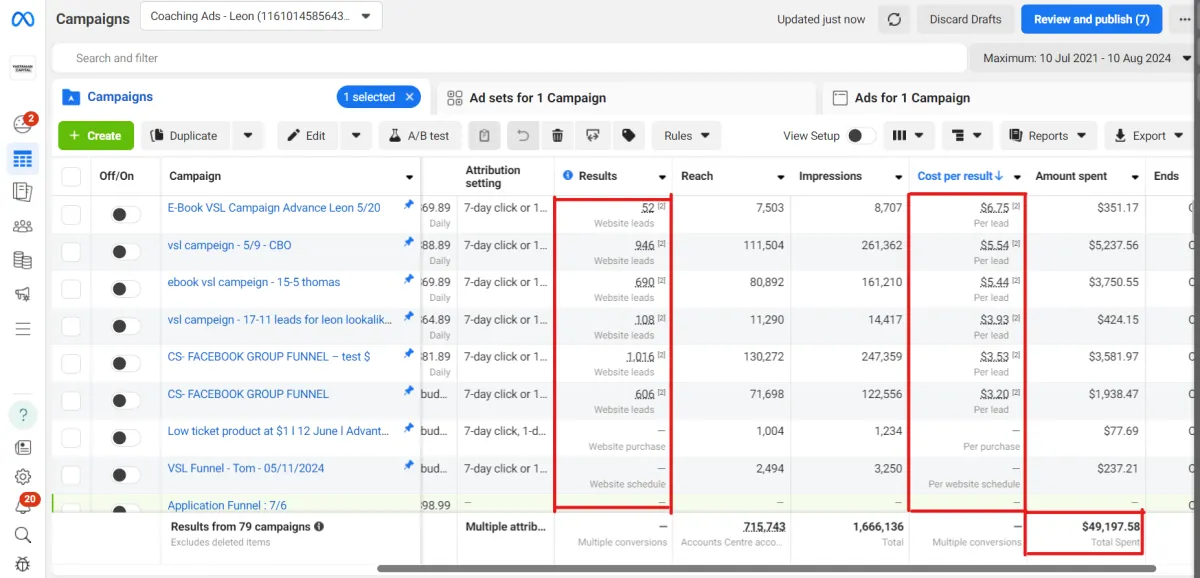This screenshot has width=1200, height=578.
Task: Toggle the E-Book VSL Campaign on/off switch
Action: coord(125,214)
